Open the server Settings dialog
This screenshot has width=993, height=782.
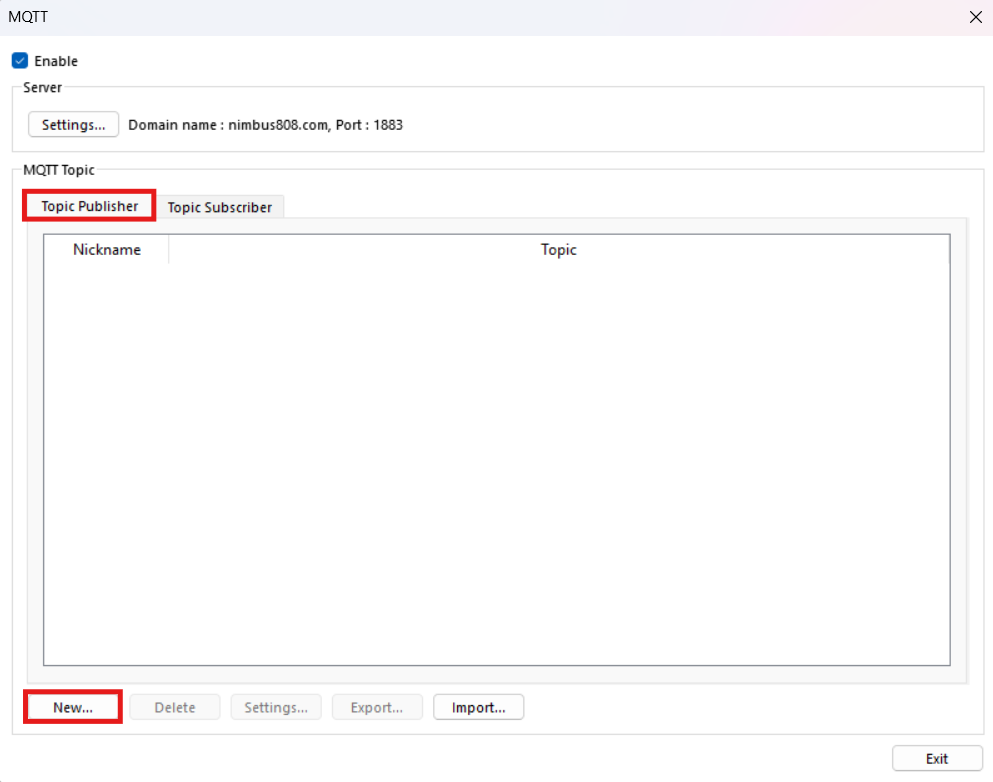[73, 124]
